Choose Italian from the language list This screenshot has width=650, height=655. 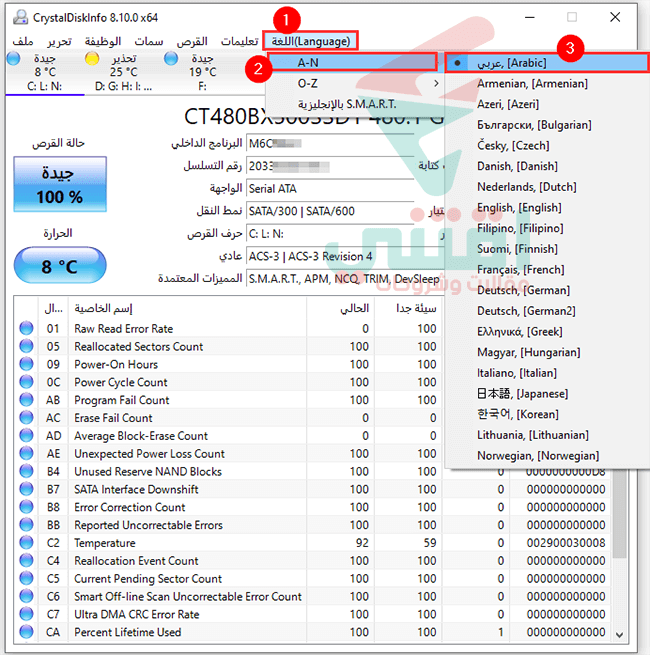(547, 373)
